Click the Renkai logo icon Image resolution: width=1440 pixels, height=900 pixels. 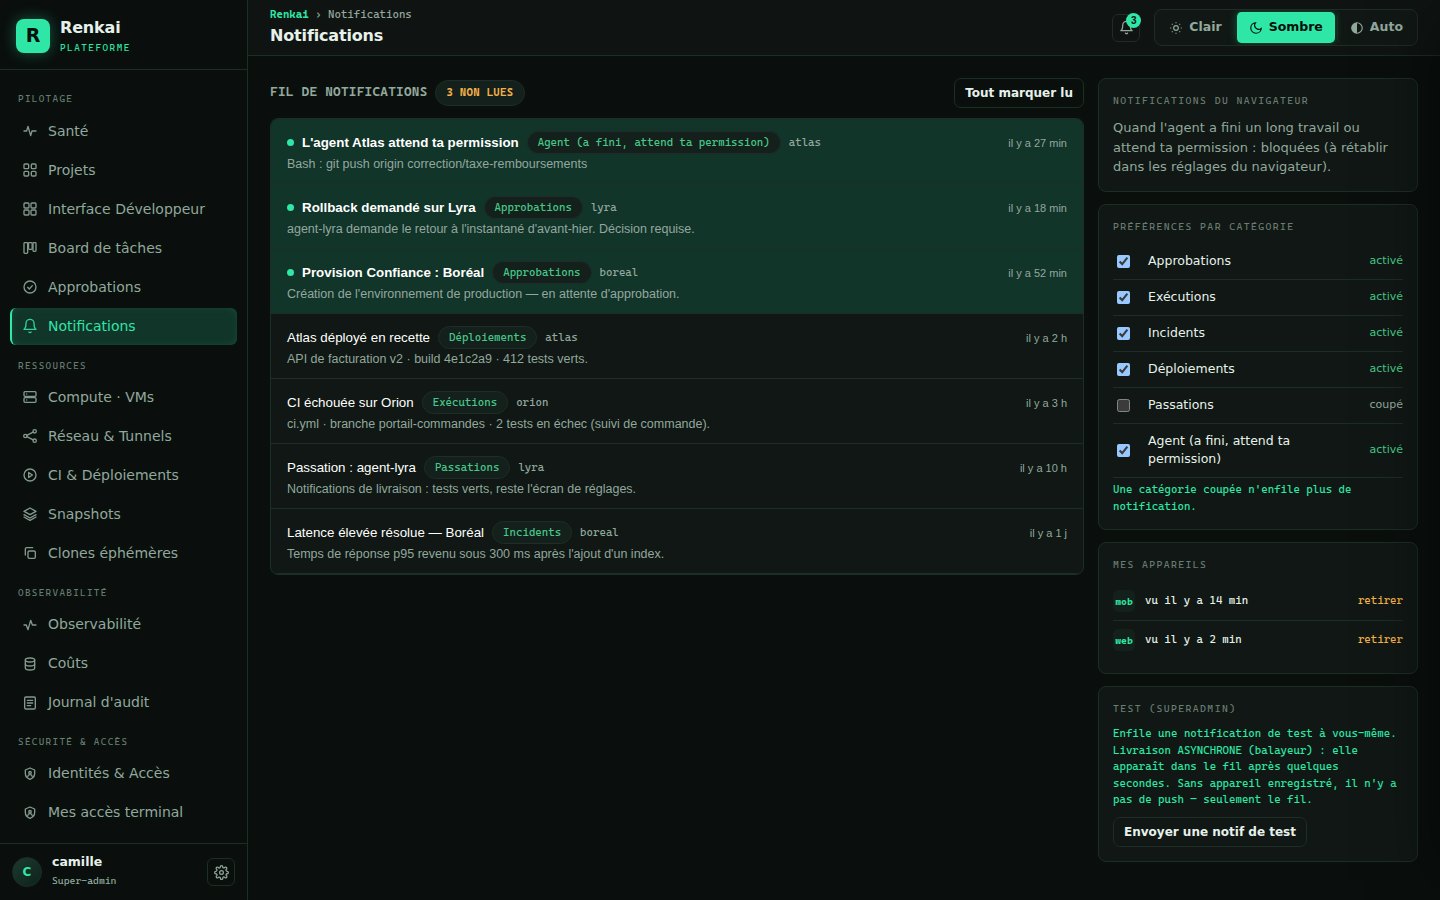(x=33, y=36)
